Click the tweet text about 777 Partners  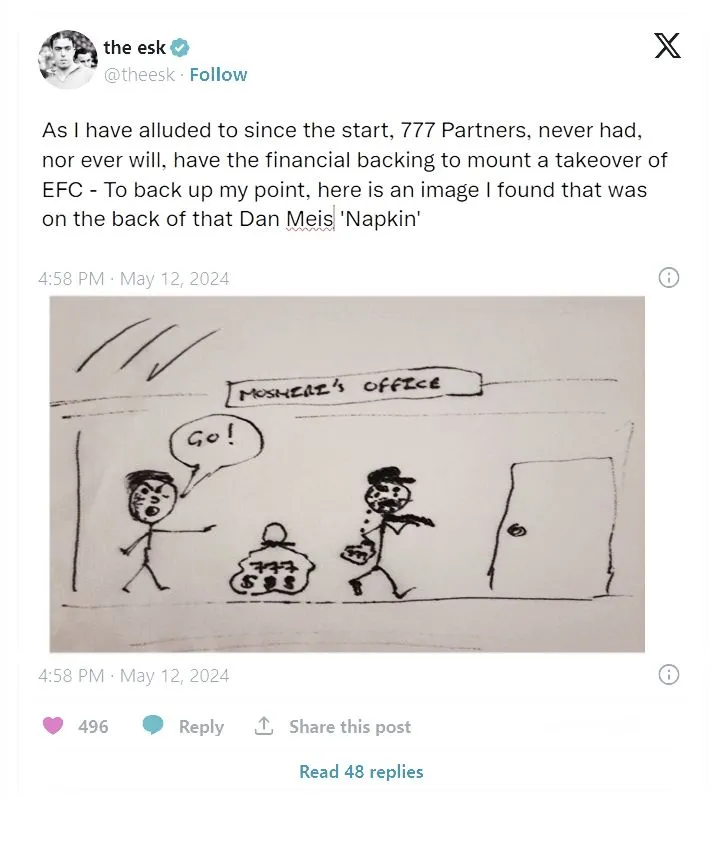point(355,175)
